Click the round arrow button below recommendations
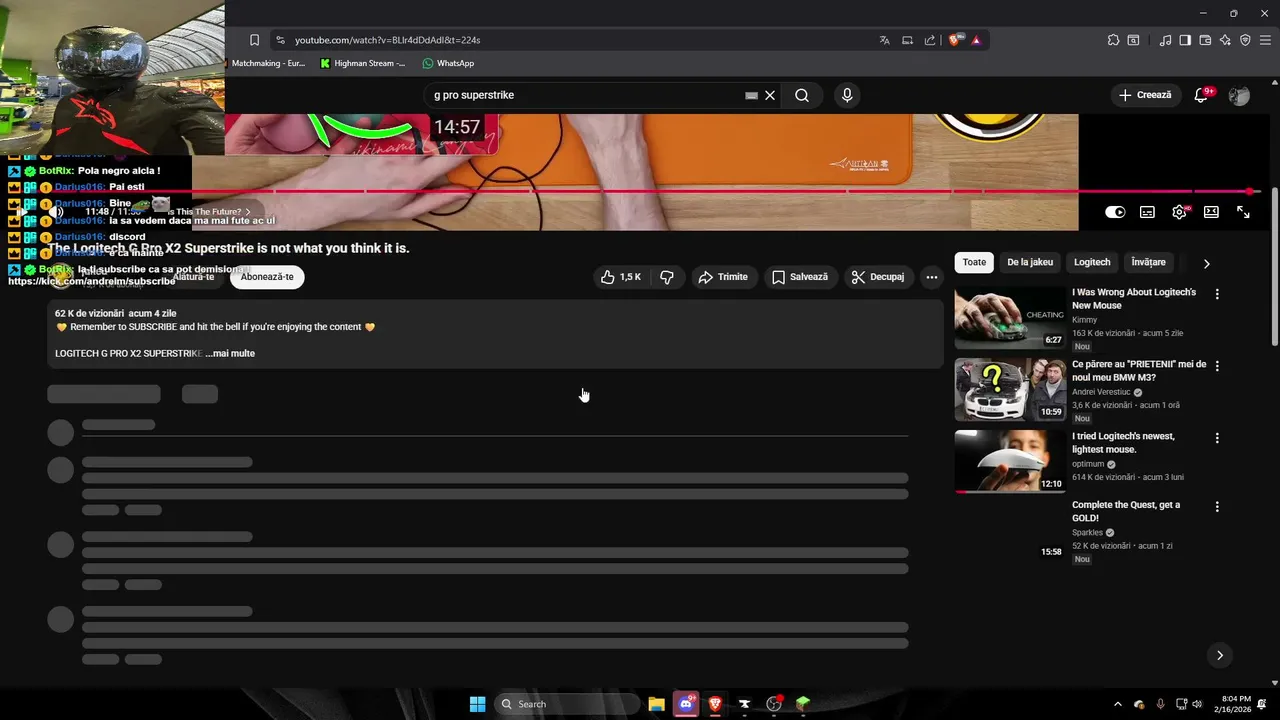Viewport: 1280px width, 720px height. [1219, 655]
